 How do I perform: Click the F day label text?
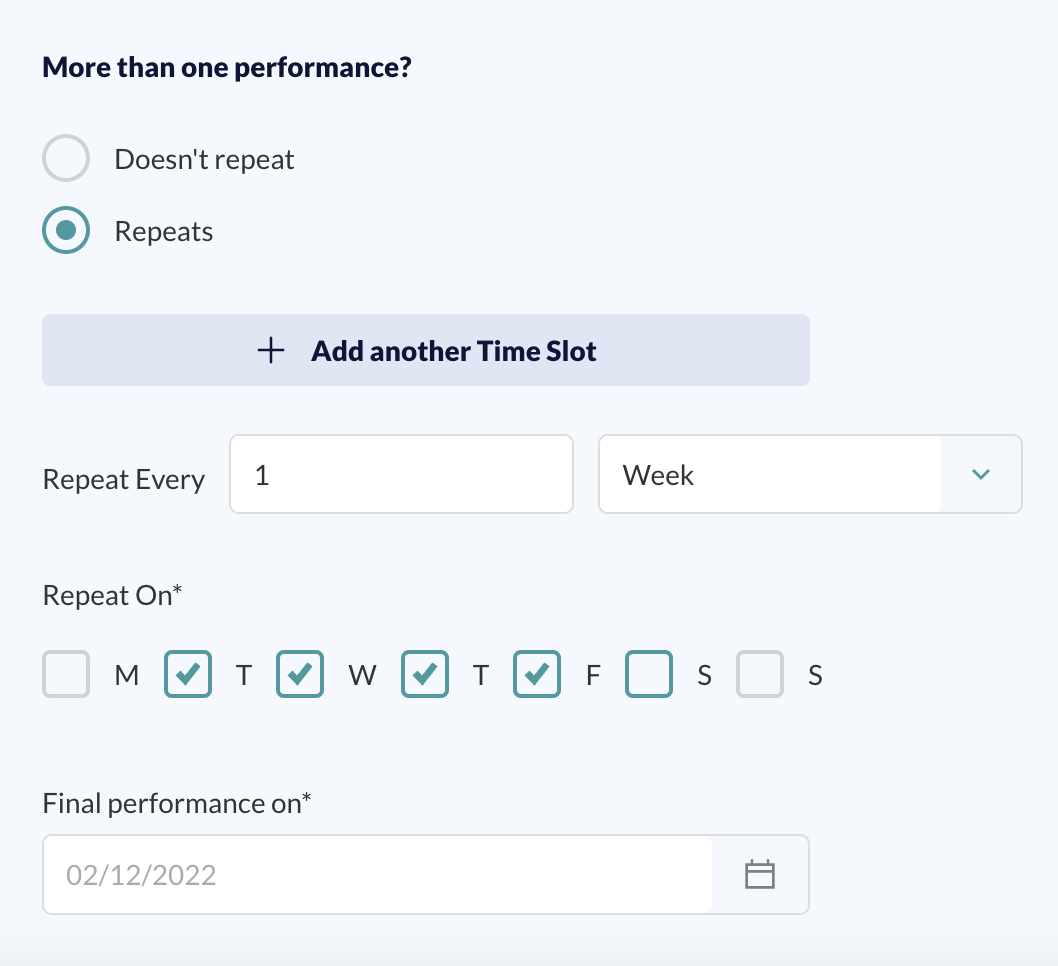(x=593, y=675)
